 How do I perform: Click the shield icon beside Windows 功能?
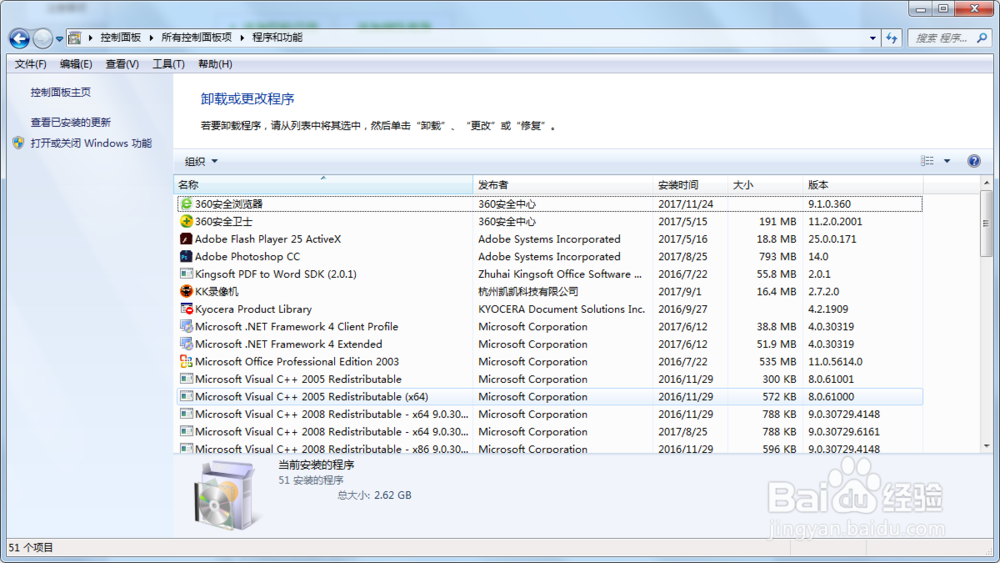(18, 143)
